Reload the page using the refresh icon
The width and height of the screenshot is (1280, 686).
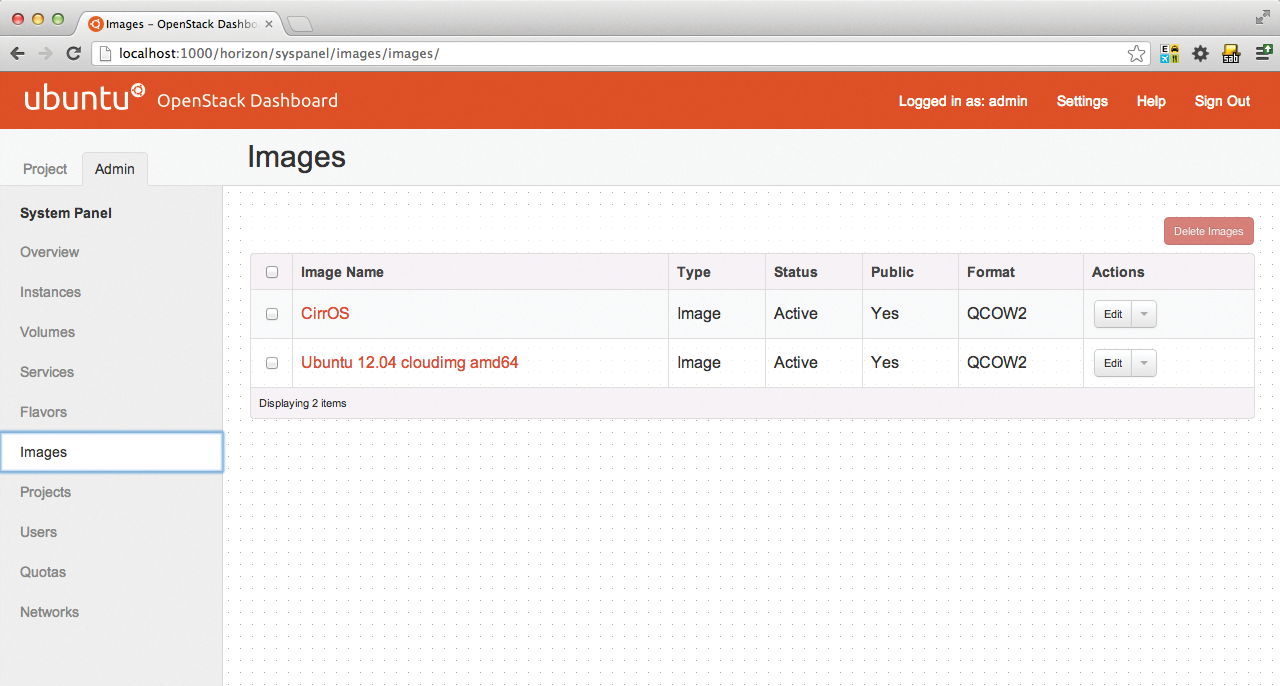tap(73, 54)
